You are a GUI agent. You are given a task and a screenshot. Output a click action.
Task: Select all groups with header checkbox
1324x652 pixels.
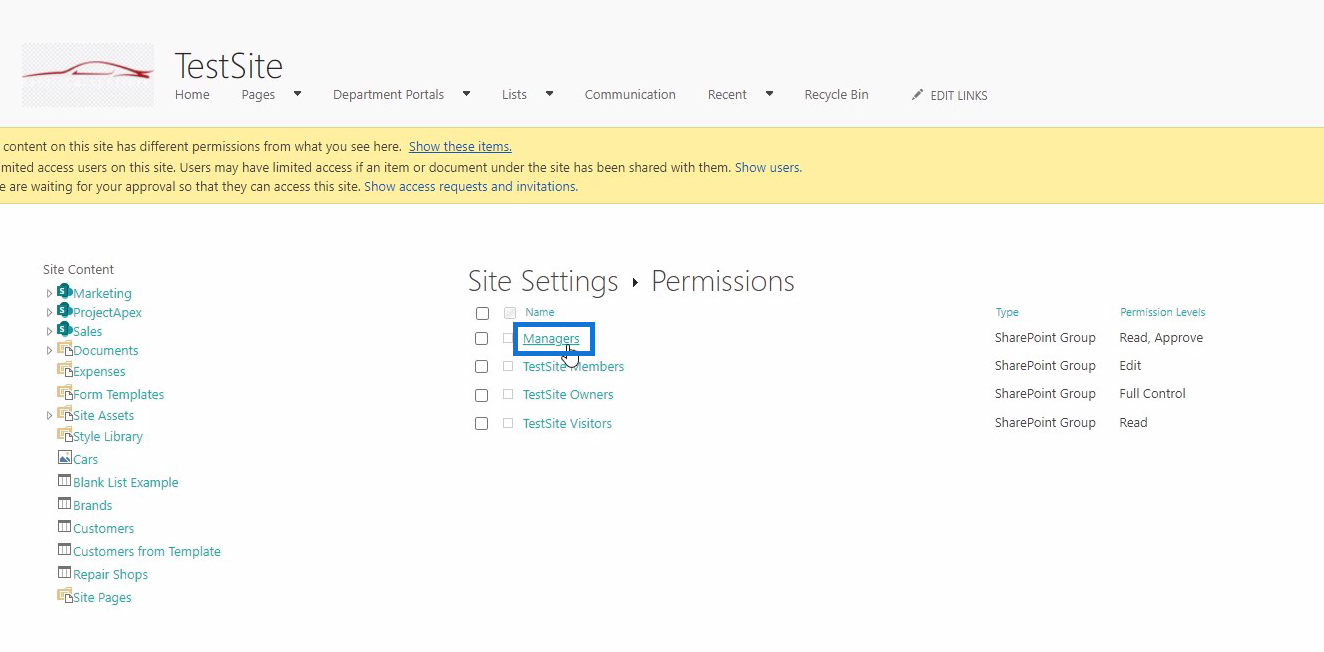click(482, 313)
